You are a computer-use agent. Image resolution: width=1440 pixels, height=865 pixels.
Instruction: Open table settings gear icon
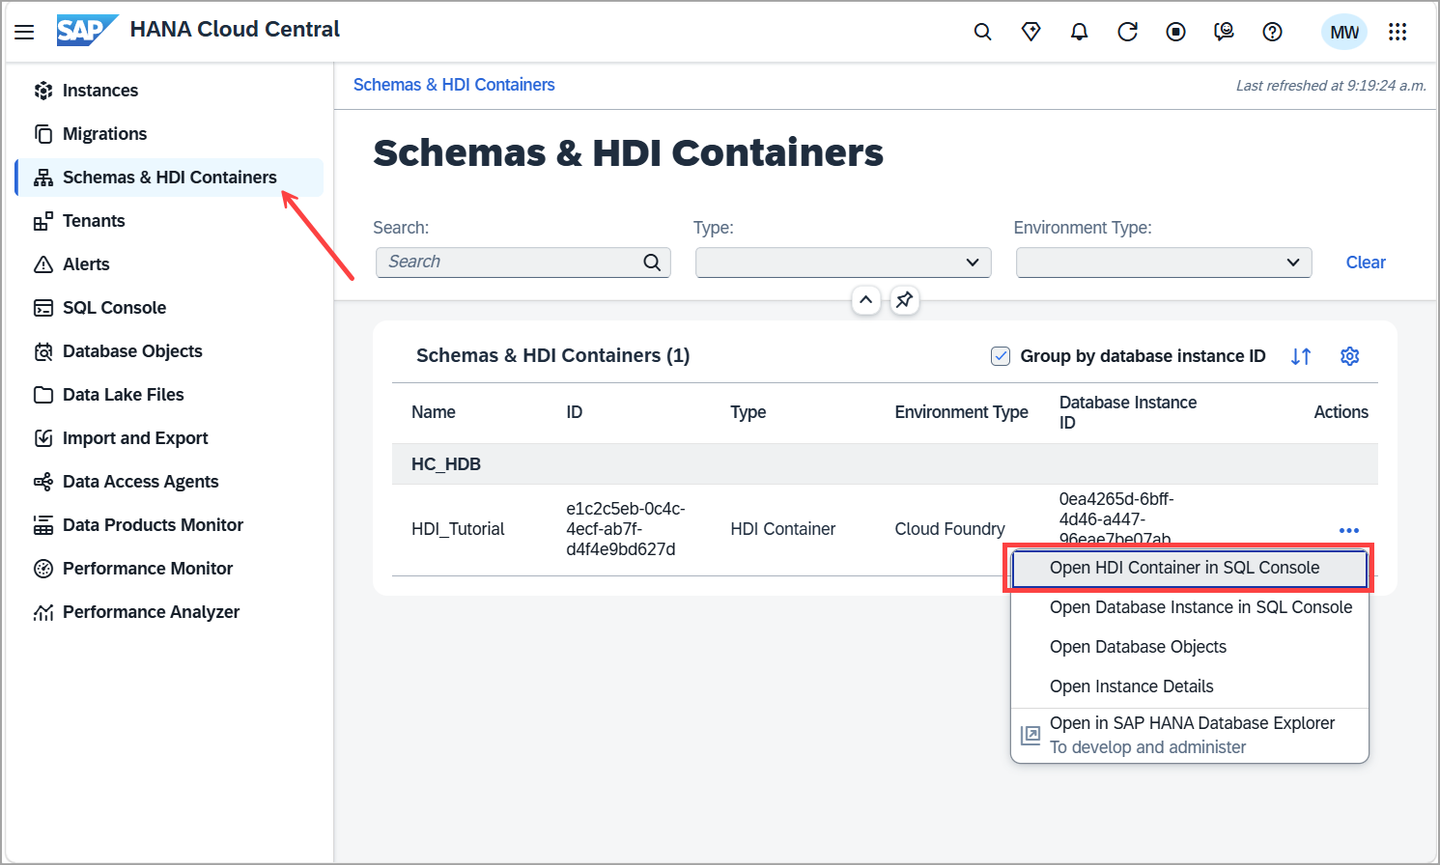pos(1350,356)
